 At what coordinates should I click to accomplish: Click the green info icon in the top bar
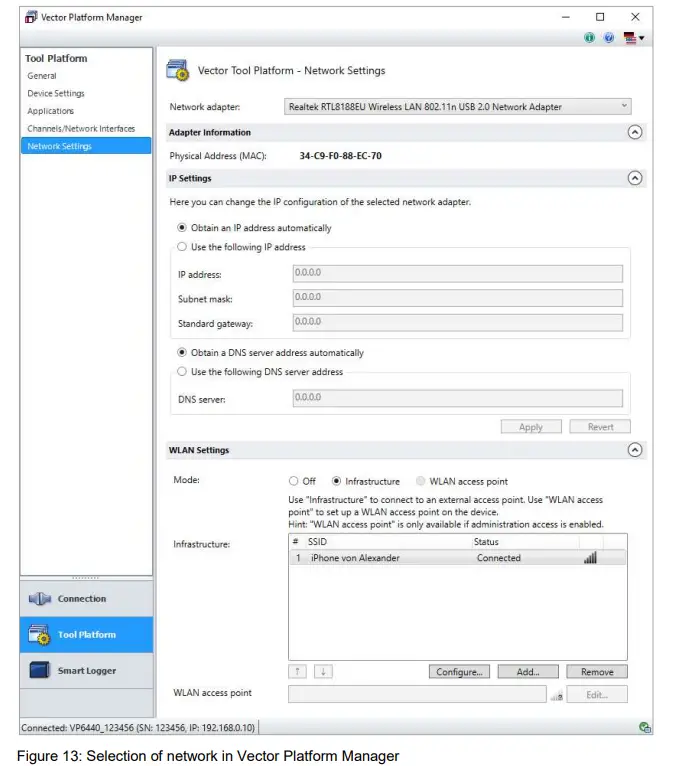click(590, 38)
